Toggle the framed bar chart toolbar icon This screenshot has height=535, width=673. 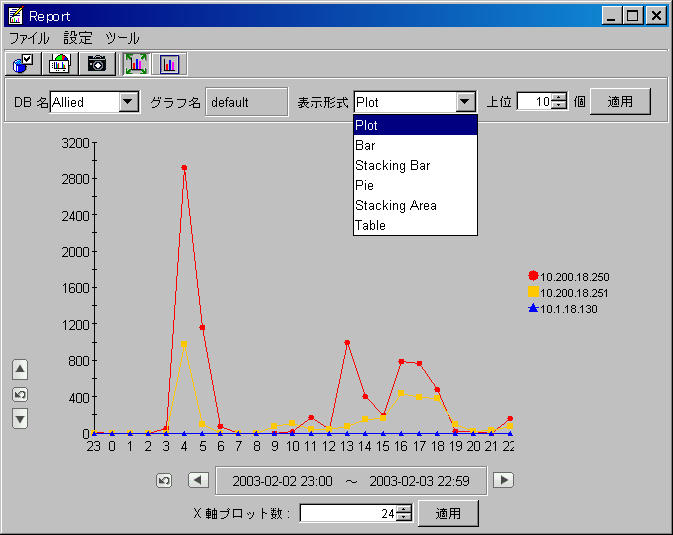coord(170,64)
